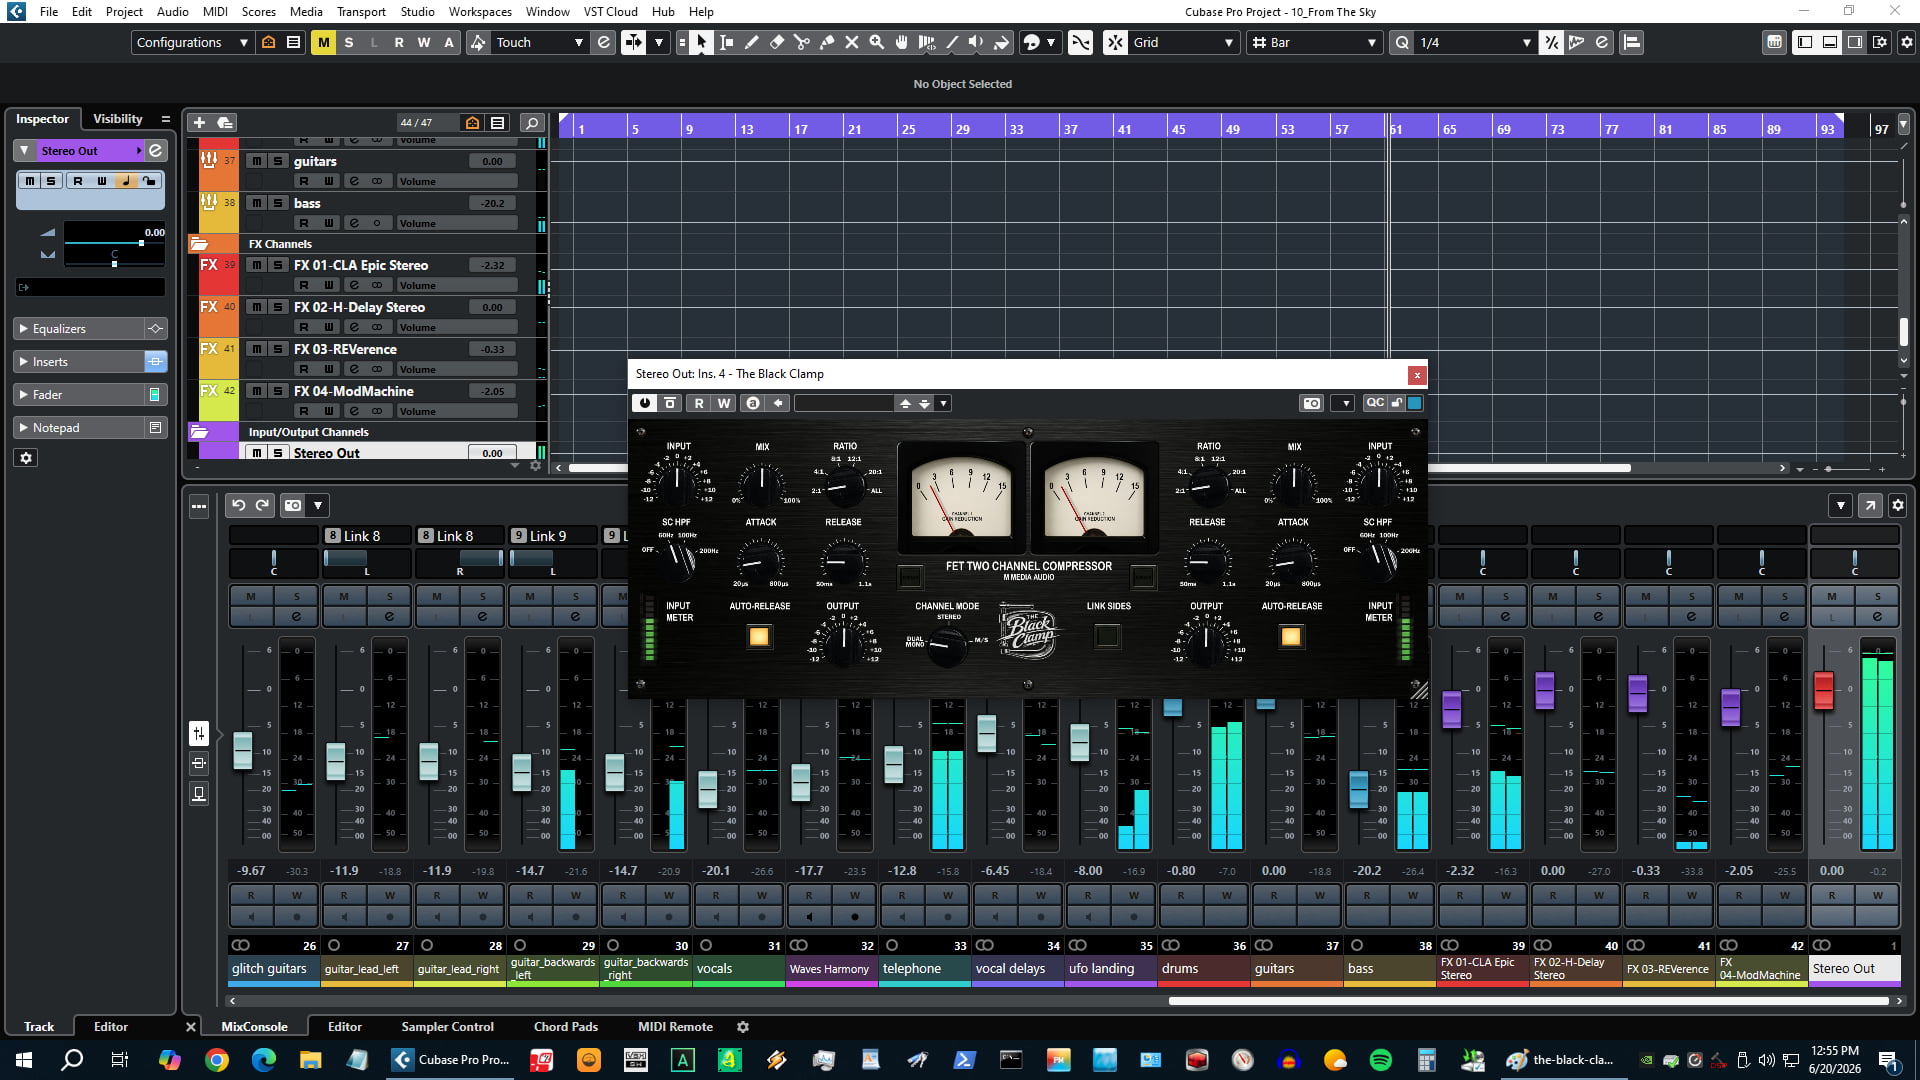Open the 1/4 quantize preset dropdown

tap(1474, 42)
